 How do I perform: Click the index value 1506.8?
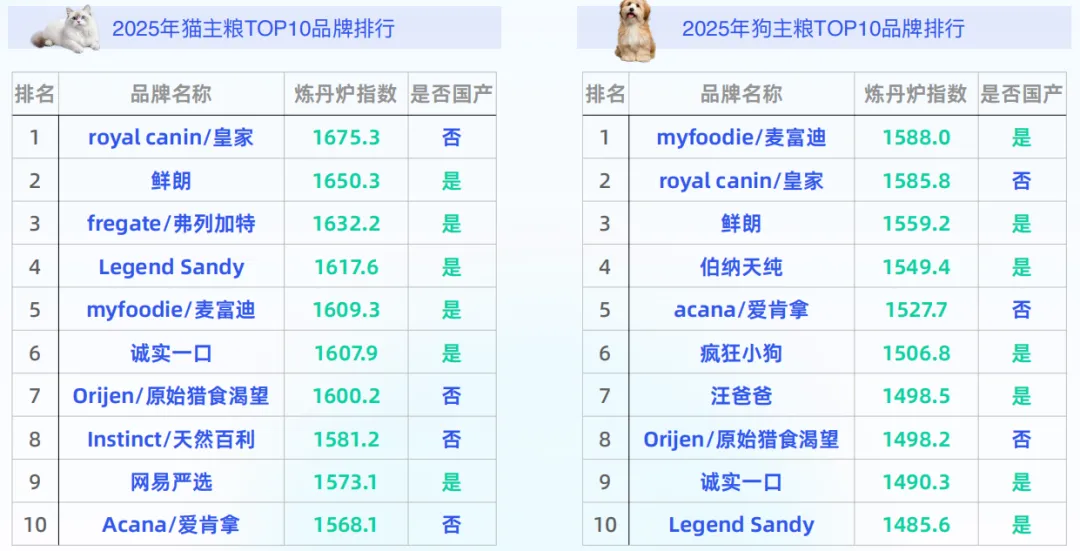(916, 353)
